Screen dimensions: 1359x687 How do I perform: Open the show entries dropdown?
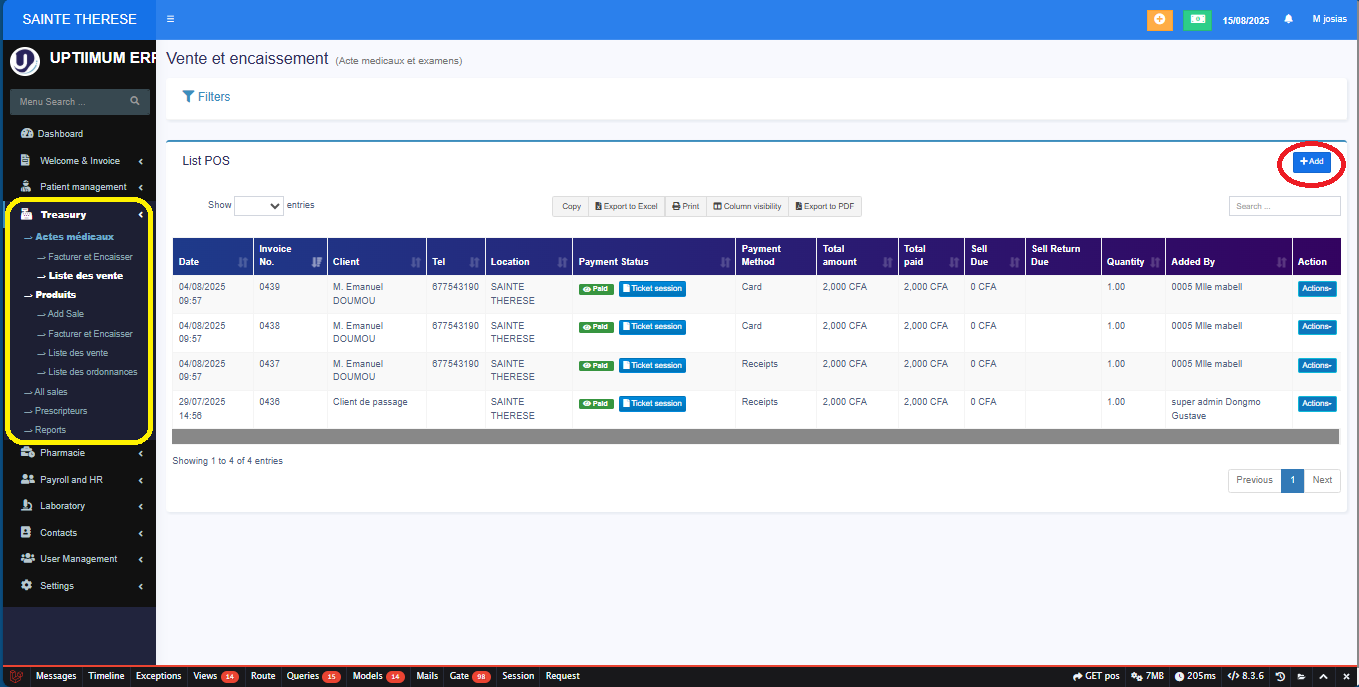(259, 205)
